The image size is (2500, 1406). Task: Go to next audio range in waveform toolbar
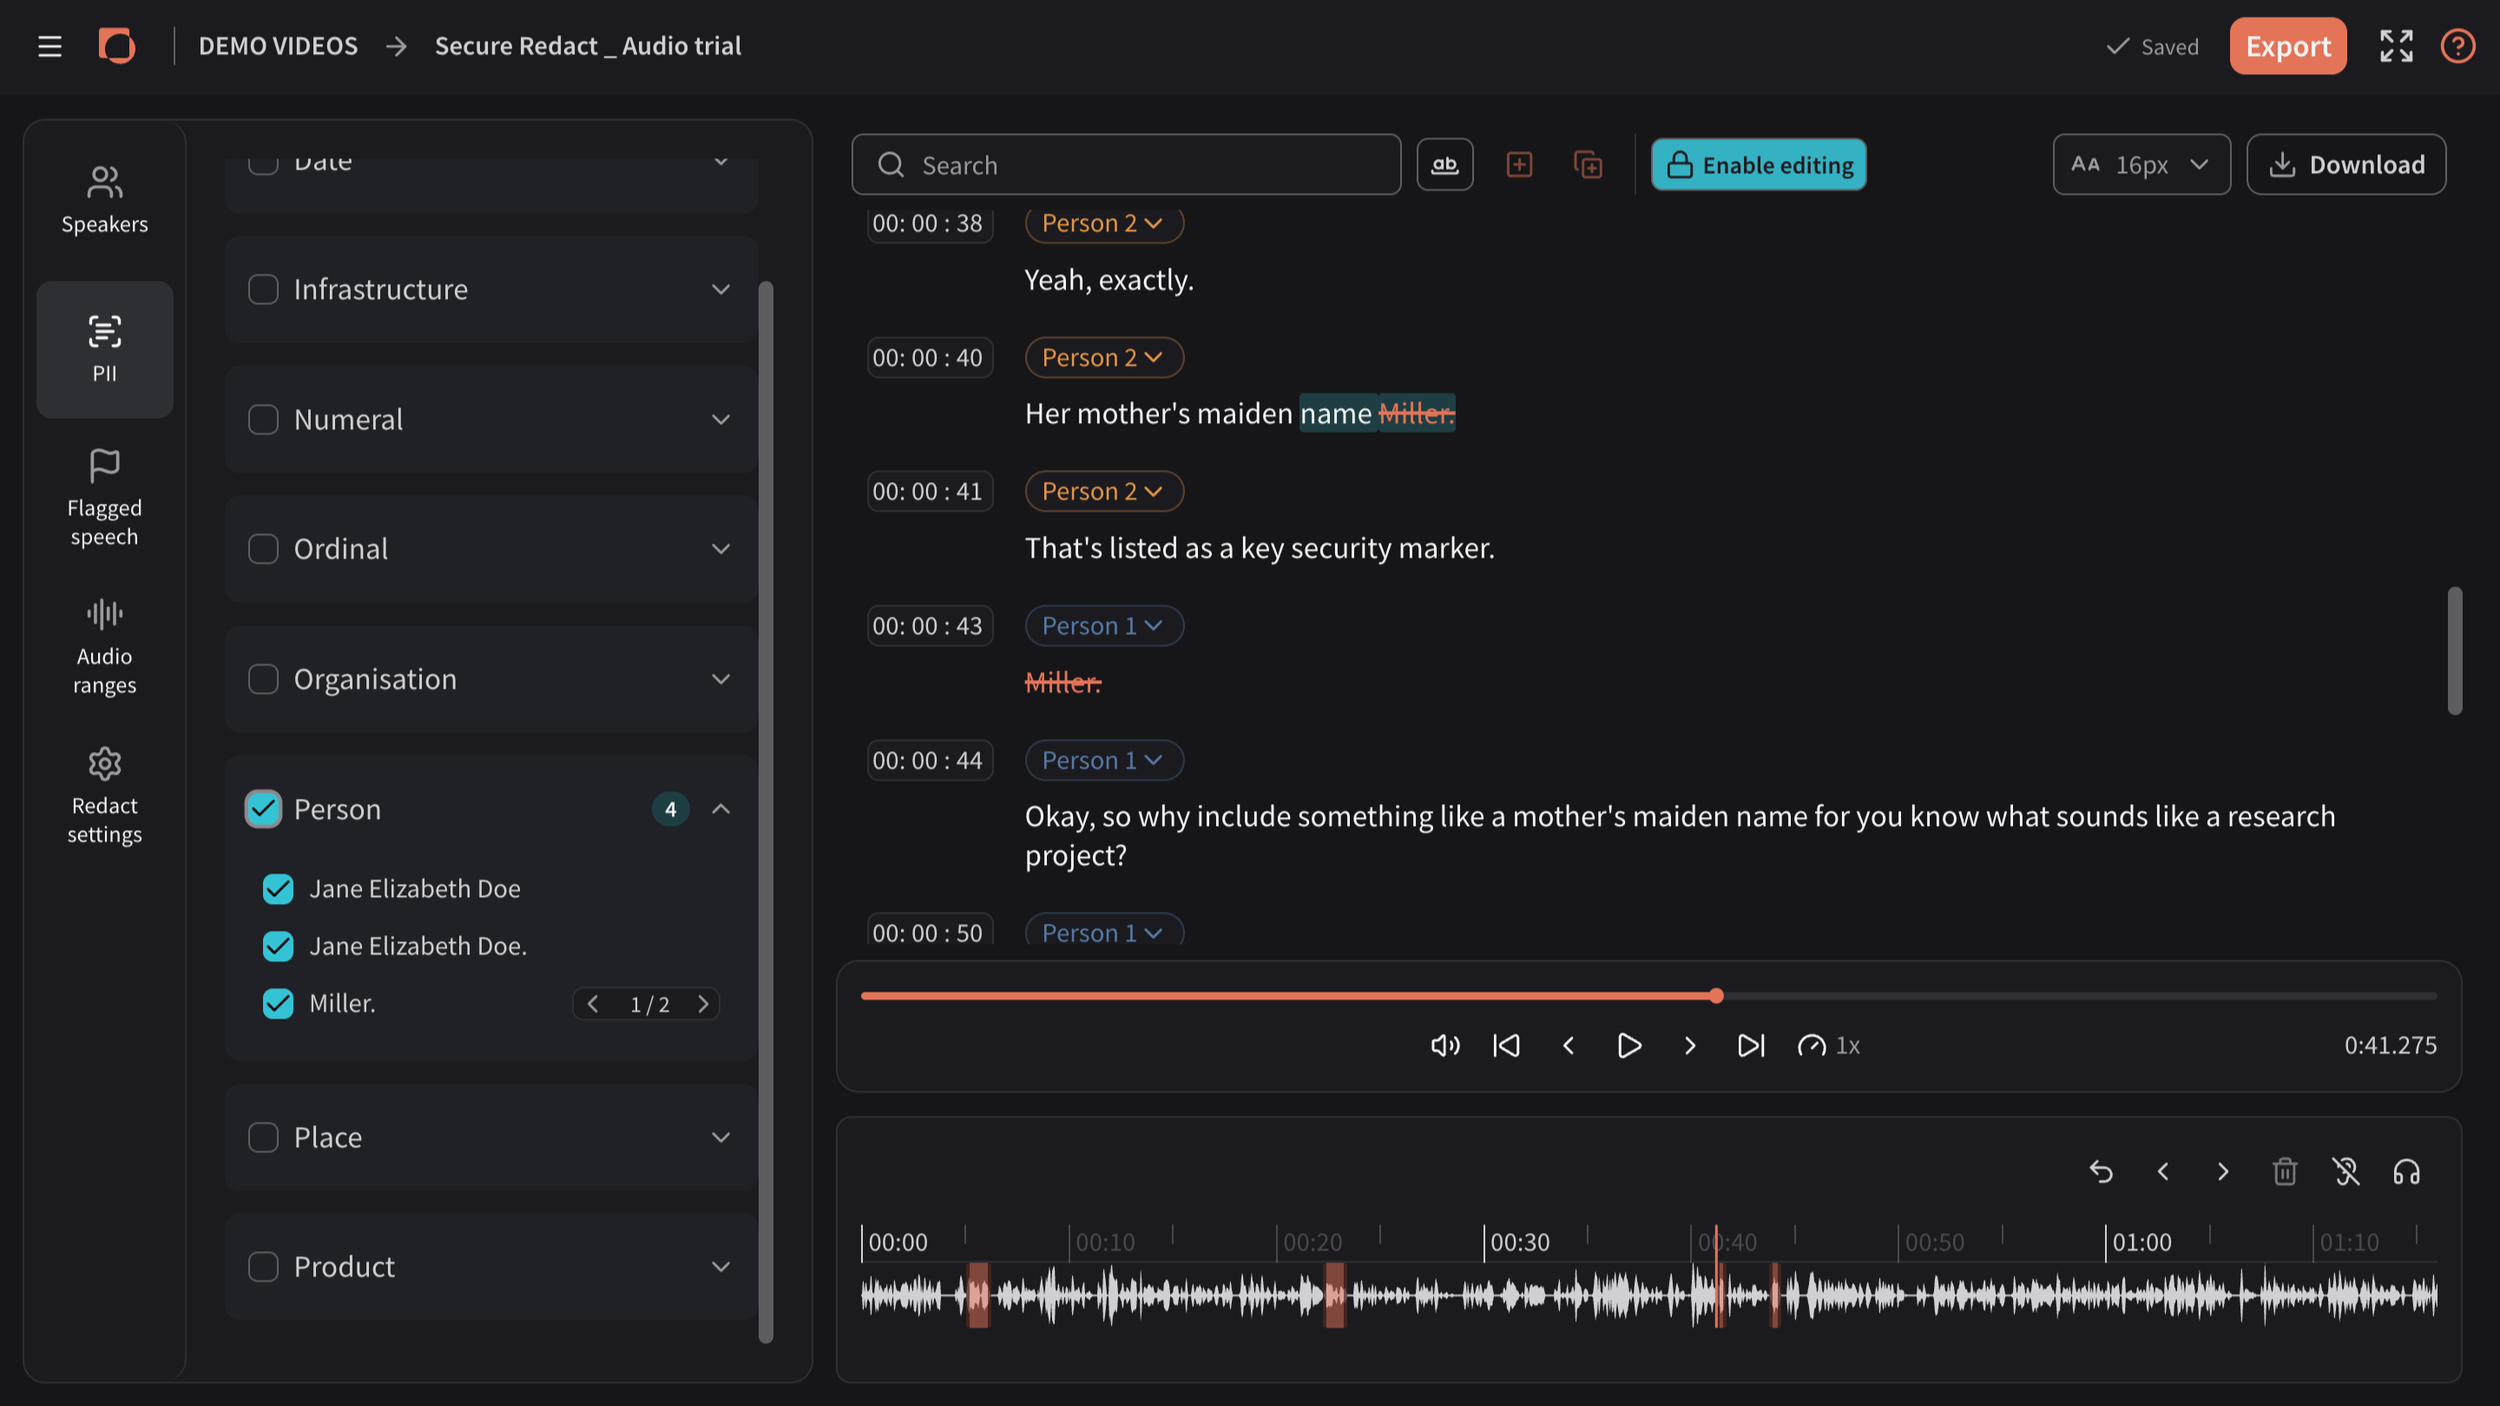(2223, 1172)
